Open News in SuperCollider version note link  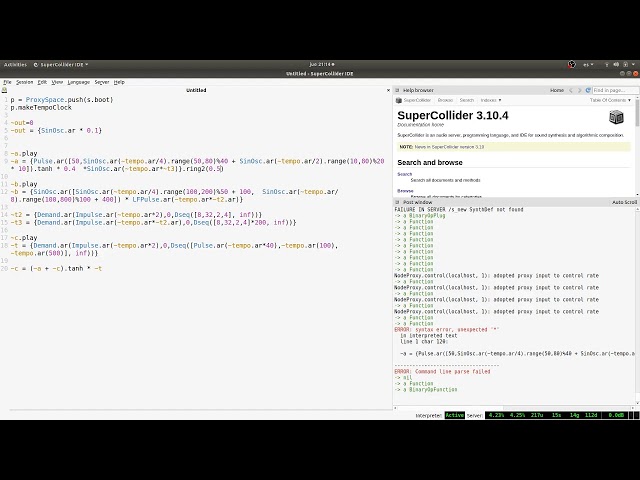449,147
